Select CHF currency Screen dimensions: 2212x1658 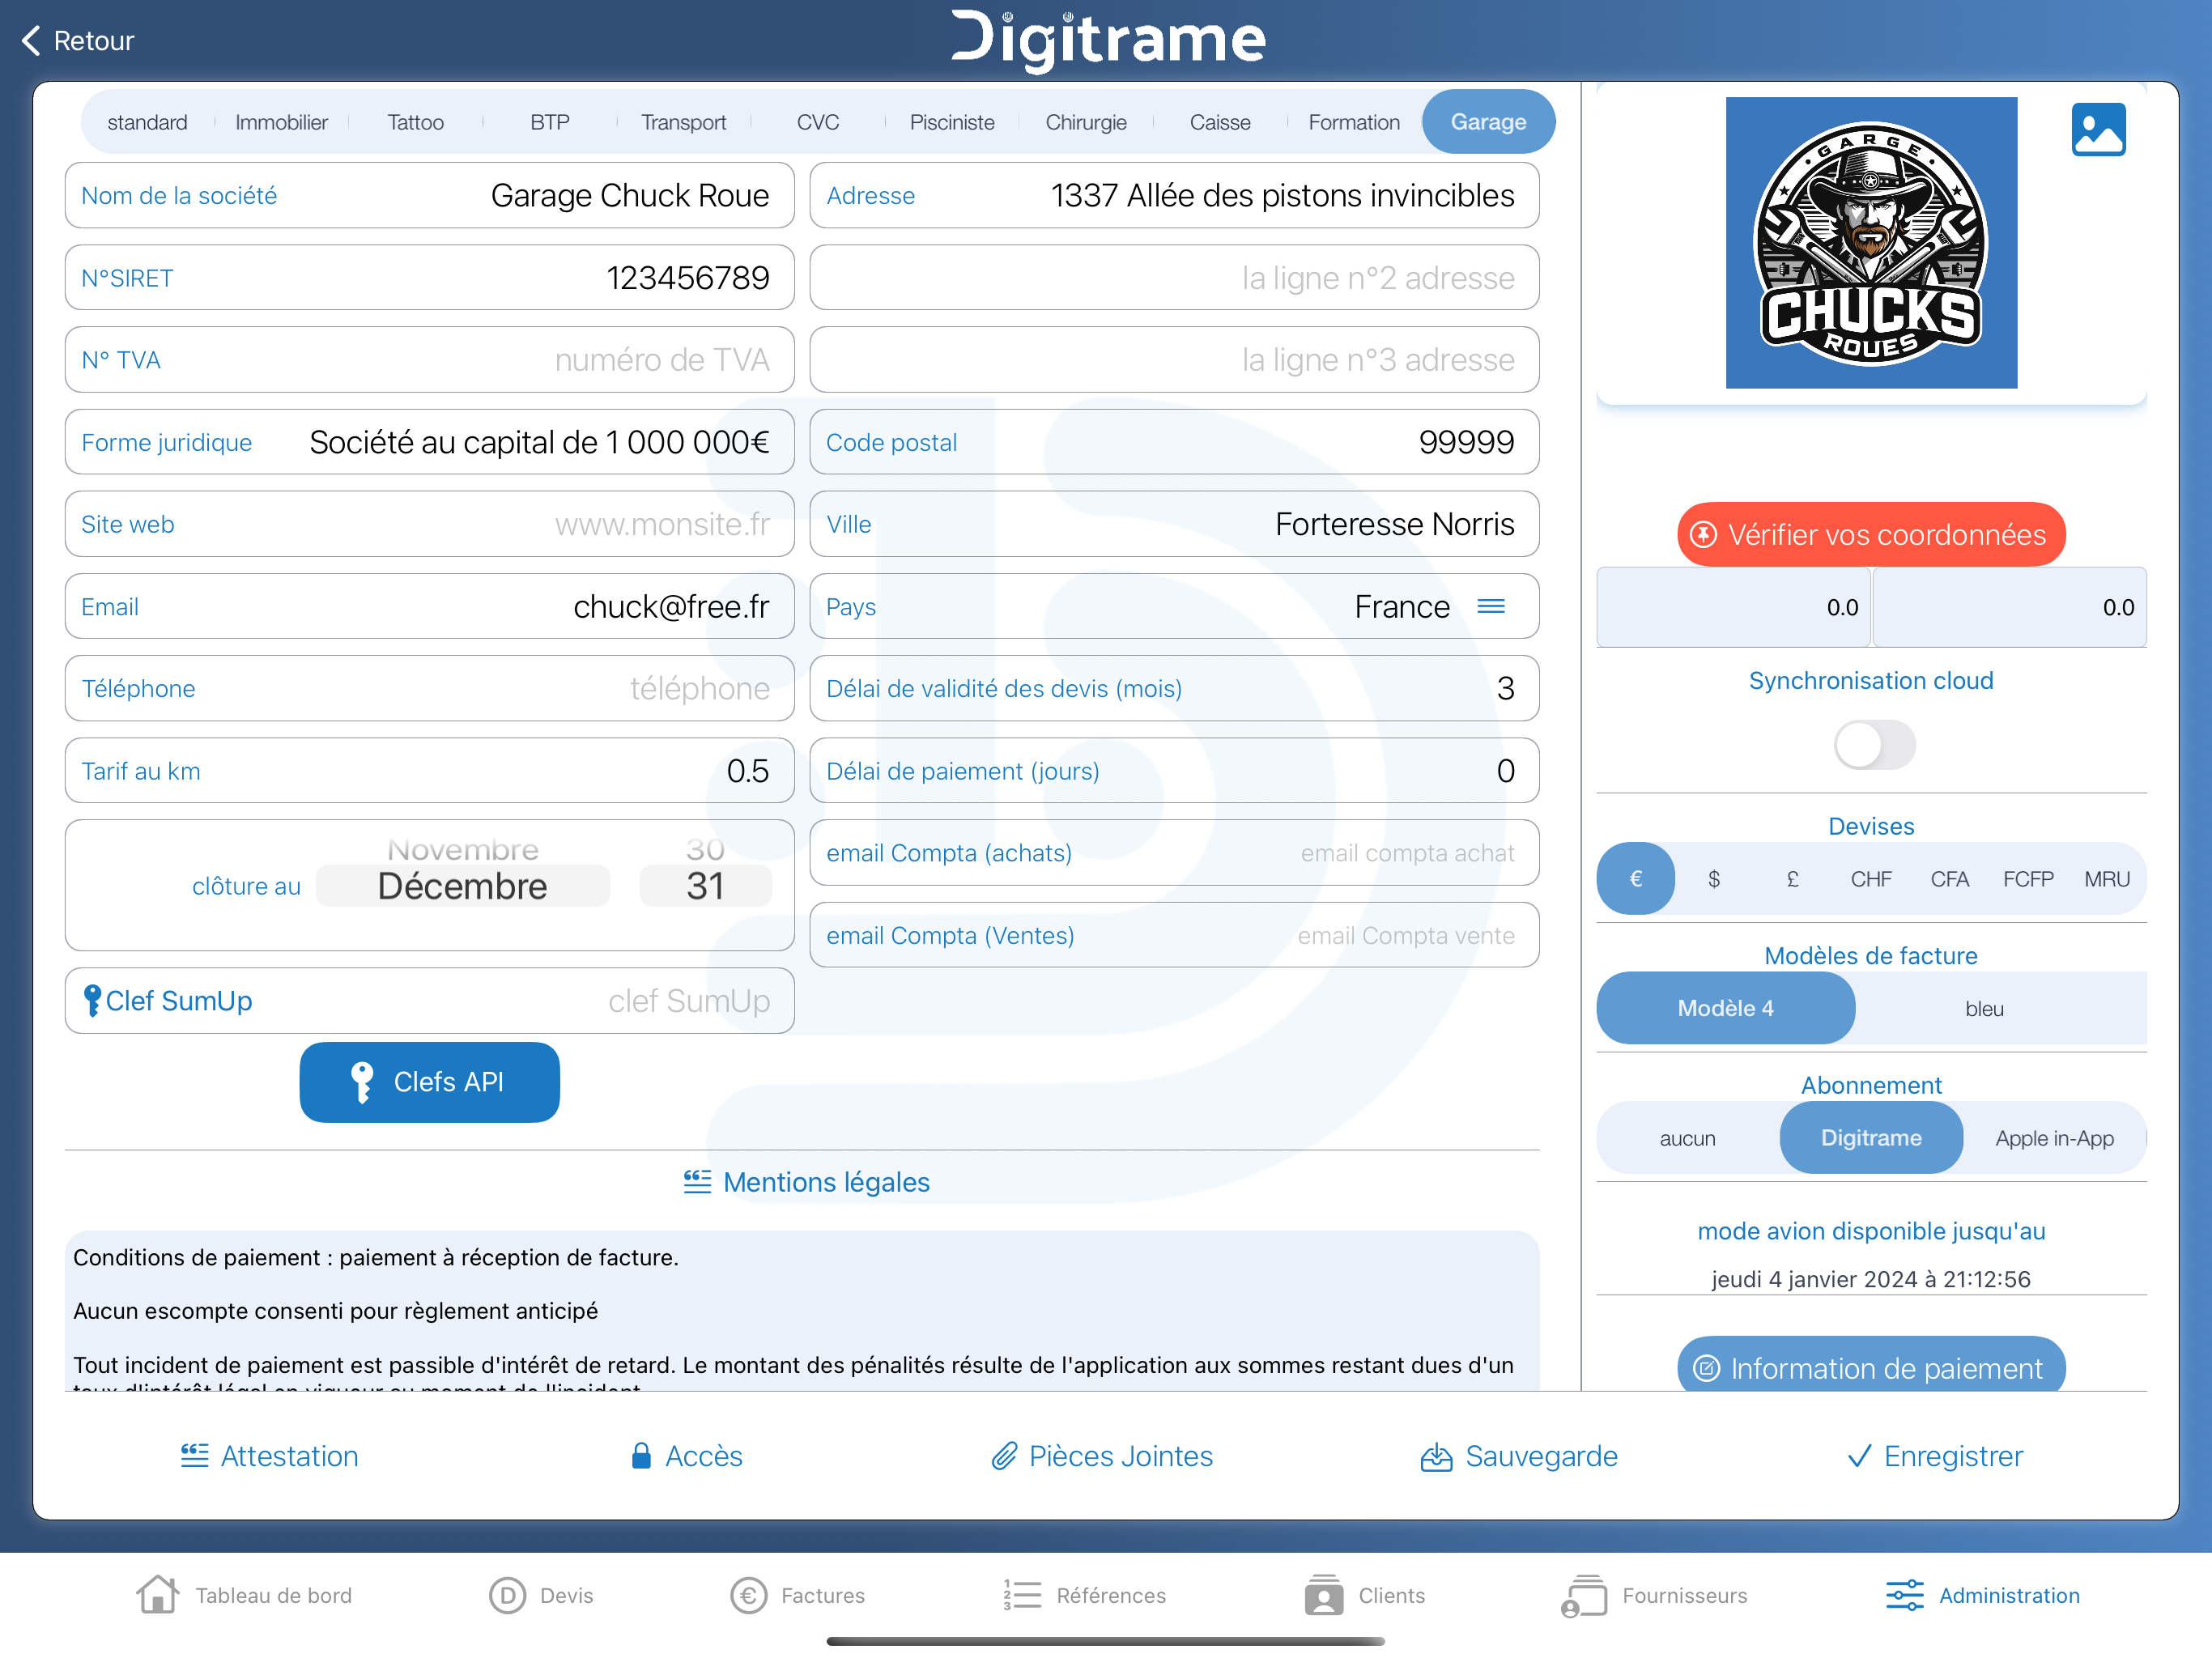pyautogui.click(x=1871, y=879)
